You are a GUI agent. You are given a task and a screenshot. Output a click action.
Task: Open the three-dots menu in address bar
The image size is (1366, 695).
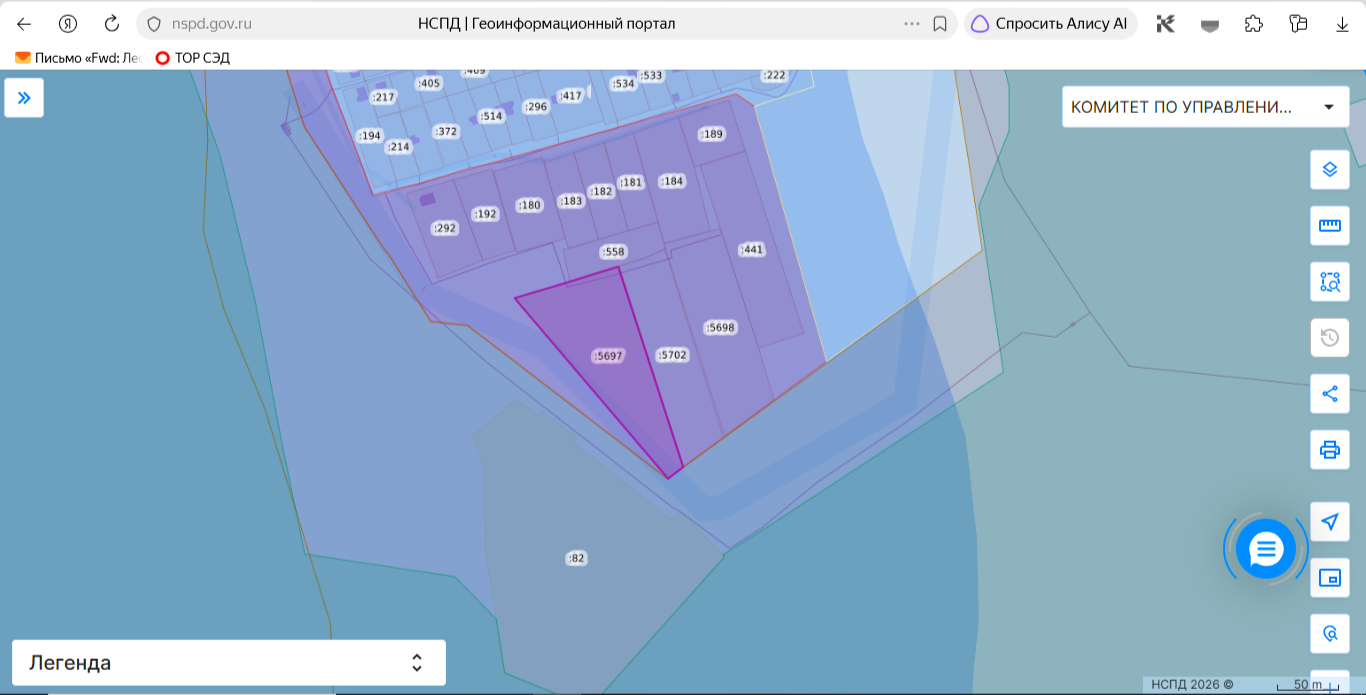912,24
